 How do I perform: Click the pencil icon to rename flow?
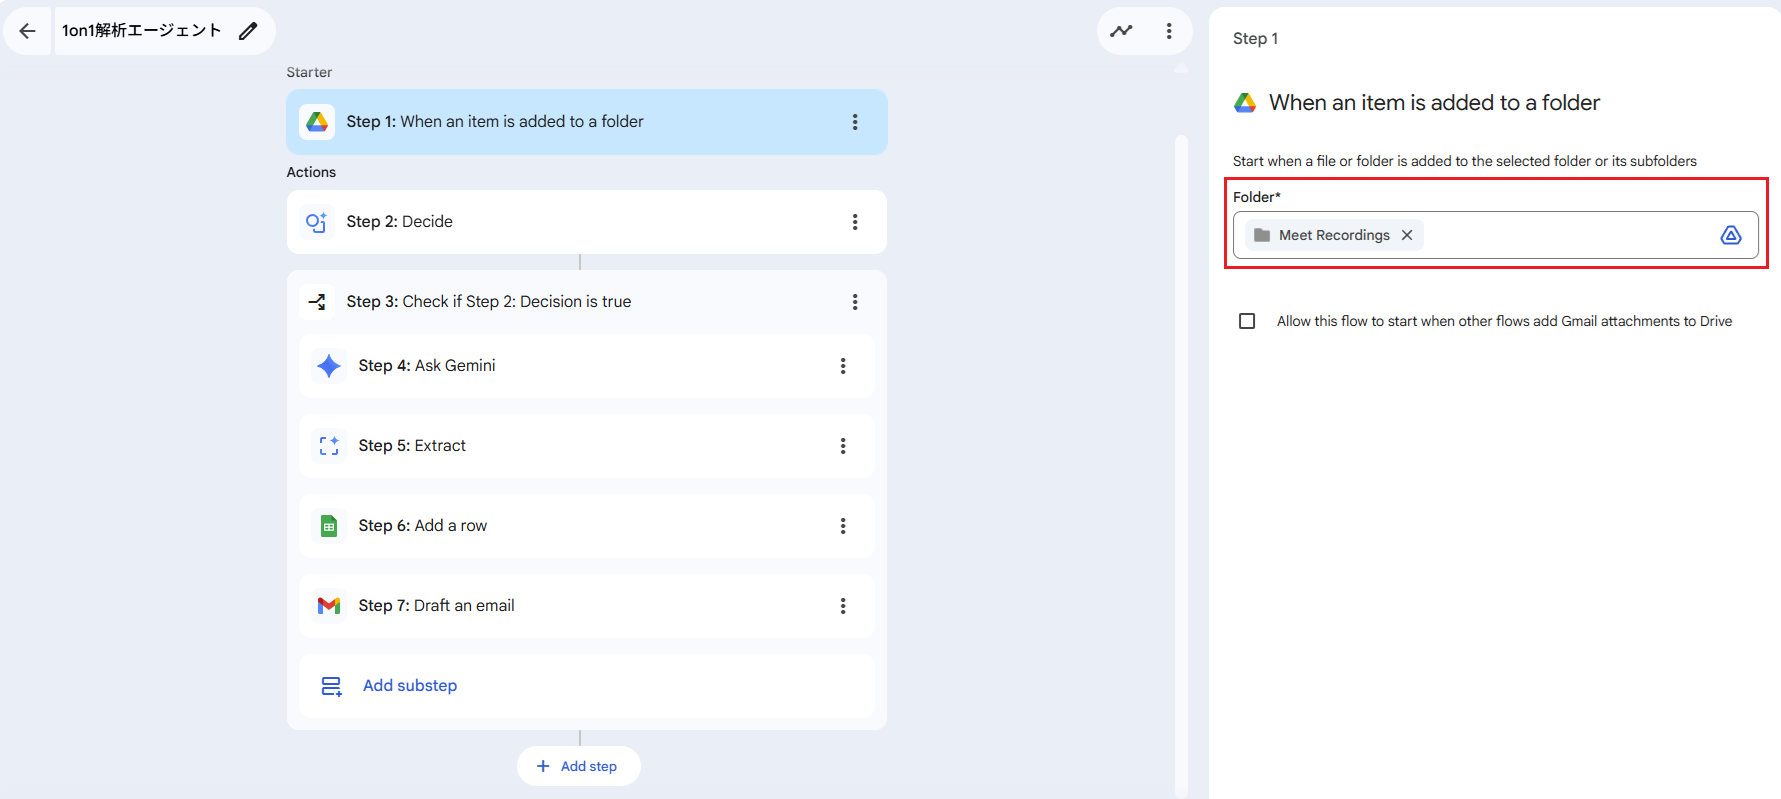pyautogui.click(x=248, y=31)
